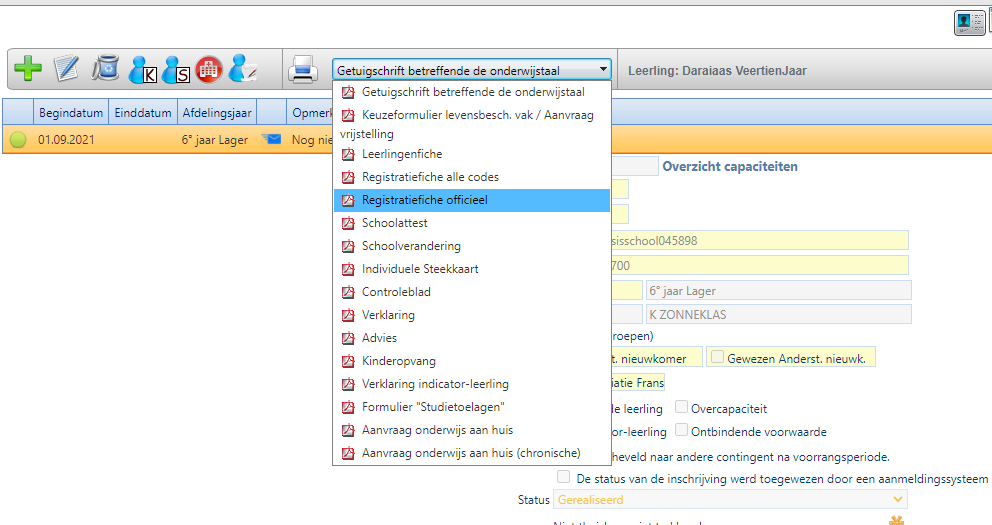The width and height of the screenshot is (992, 525).
Task: Click the person icon marked S
Action: click(175, 69)
